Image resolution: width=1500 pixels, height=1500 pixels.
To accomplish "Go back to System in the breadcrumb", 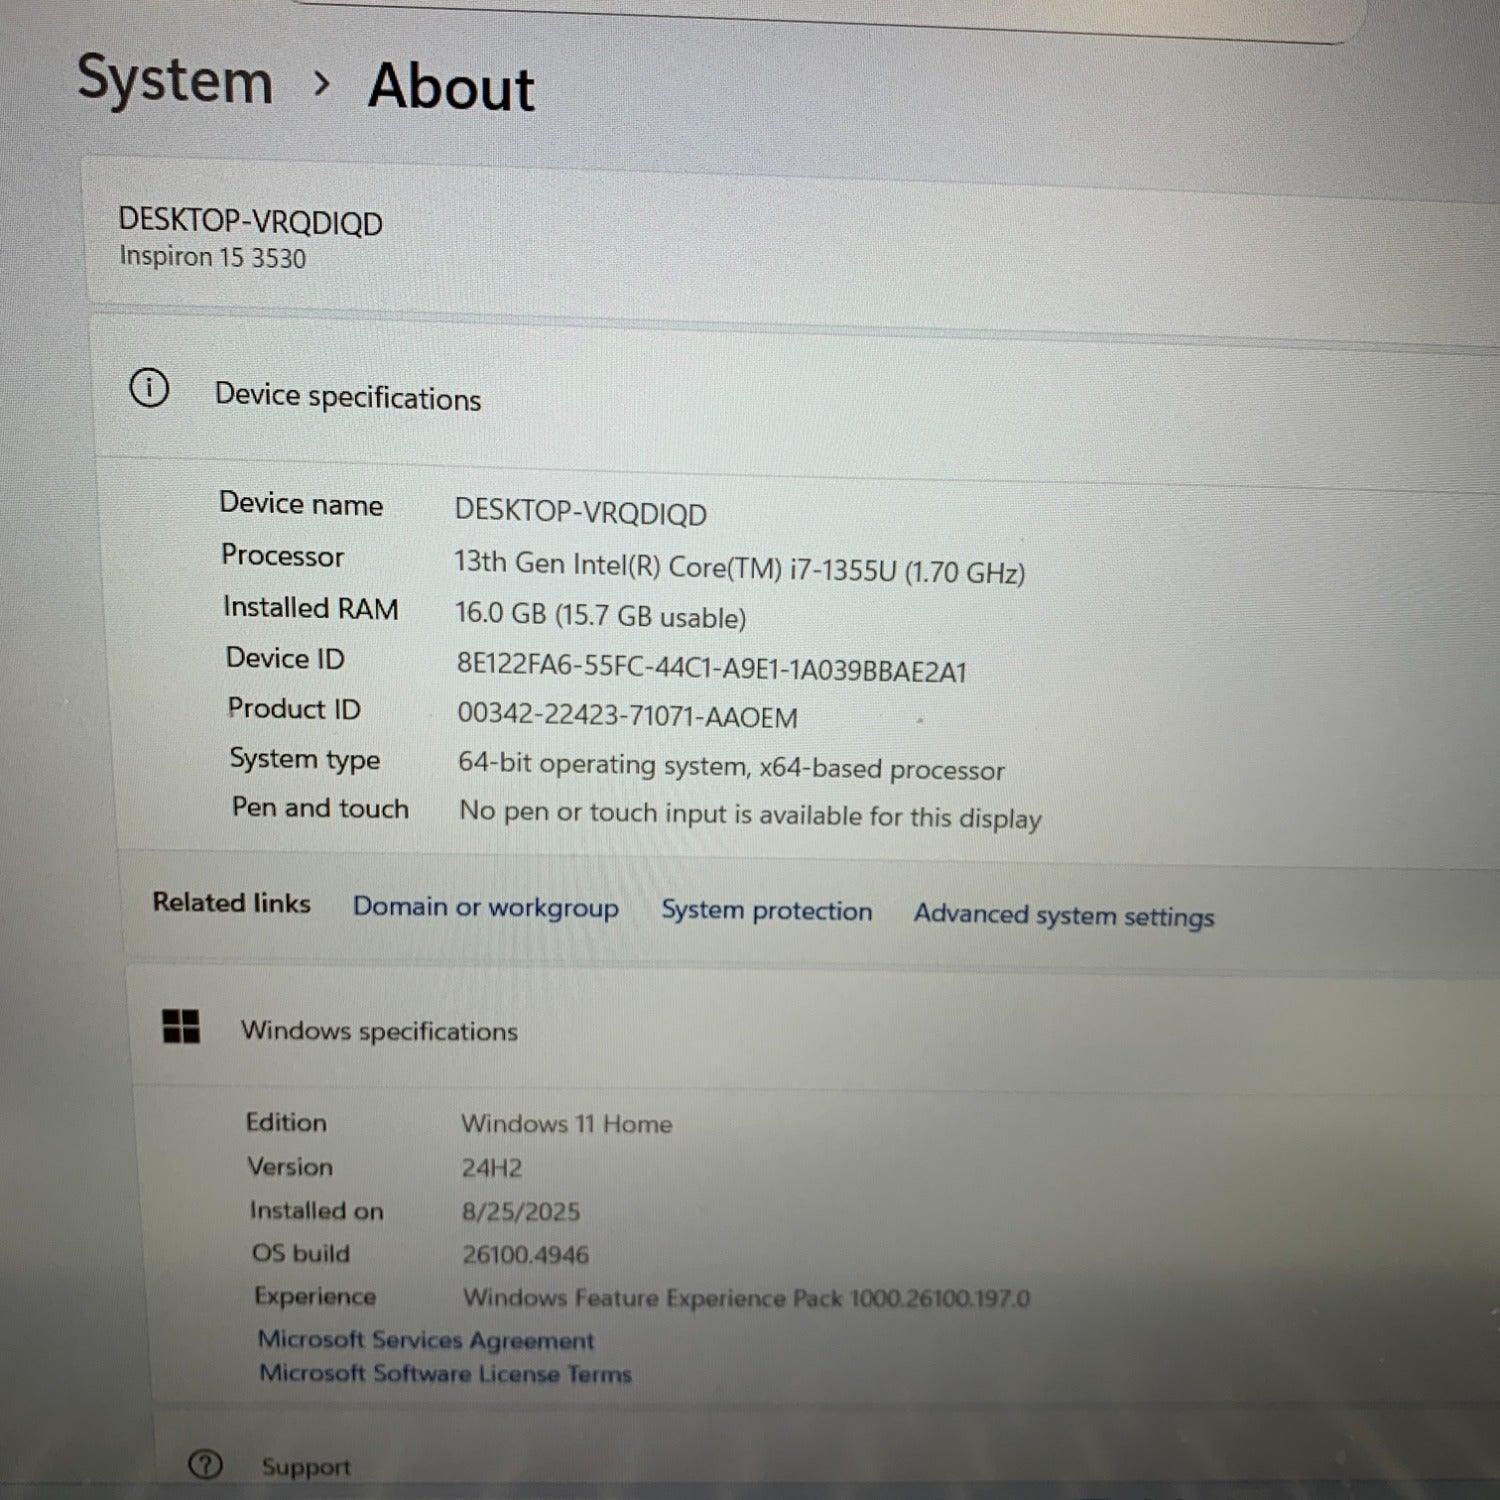I will click(175, 80).
